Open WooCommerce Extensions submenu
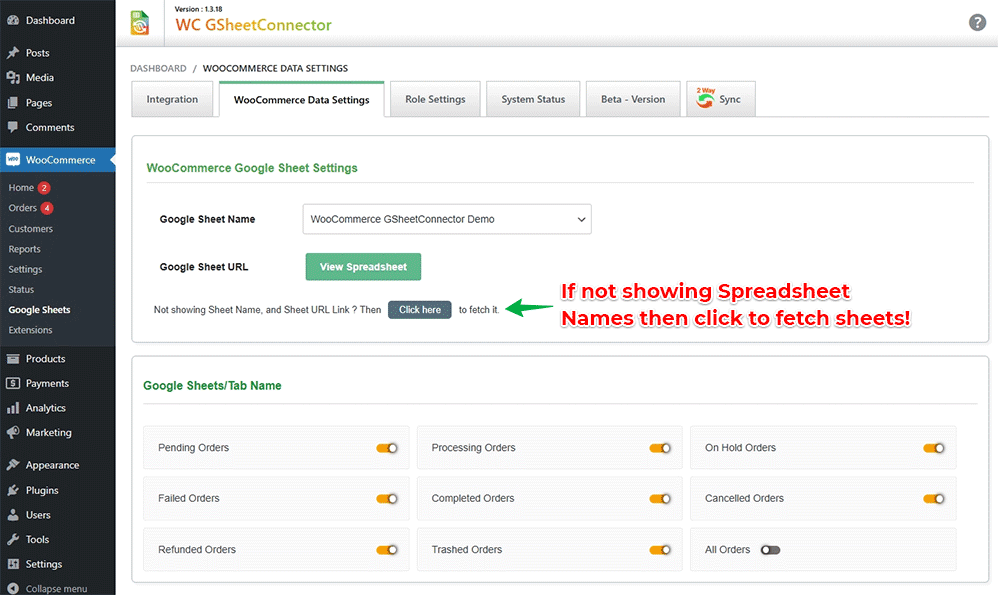 pos(31,330)
